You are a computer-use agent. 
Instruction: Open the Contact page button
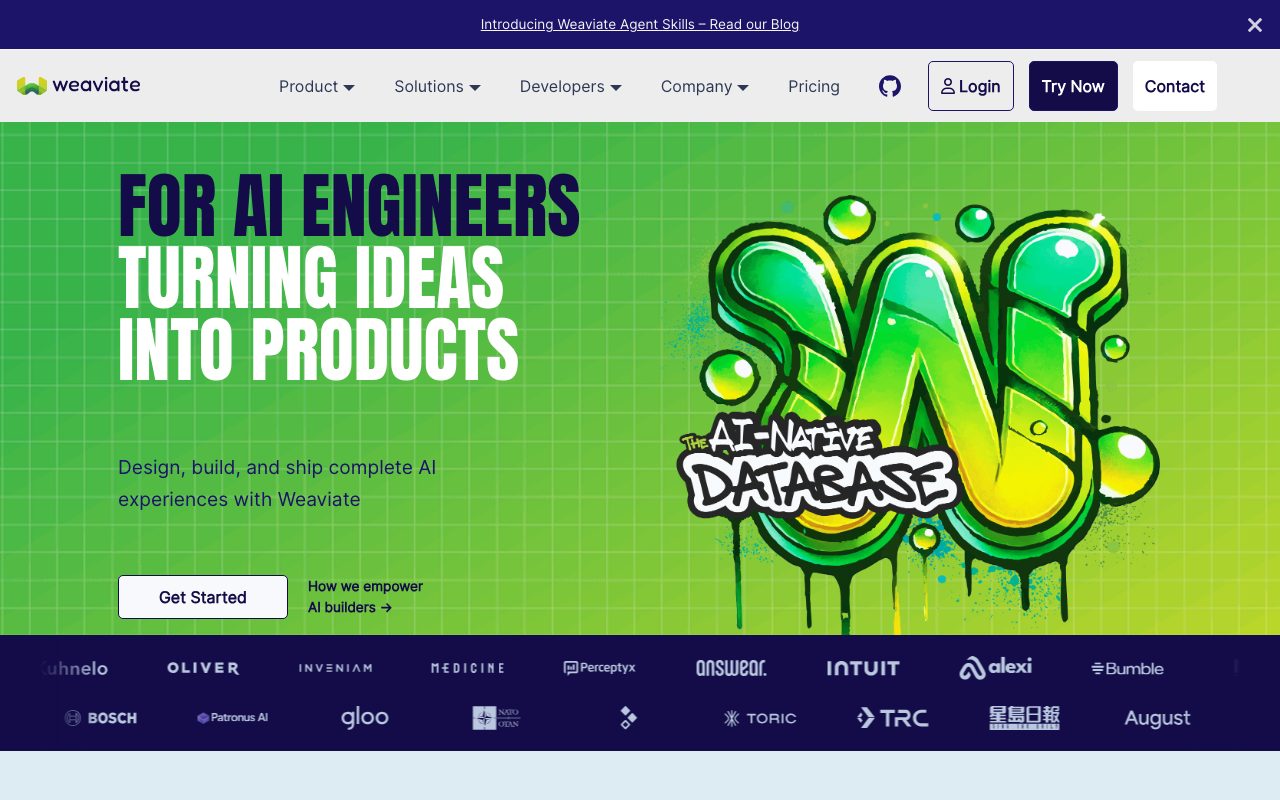(1174, 86)
